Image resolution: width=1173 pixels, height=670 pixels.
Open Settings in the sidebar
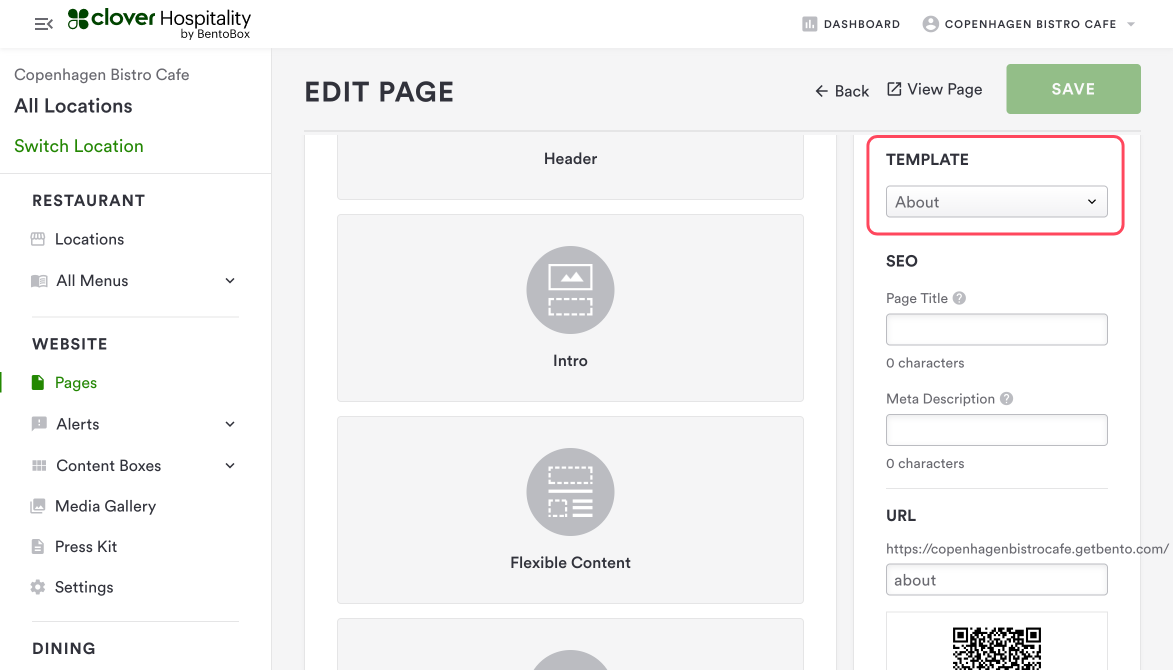tap(84, 587)
